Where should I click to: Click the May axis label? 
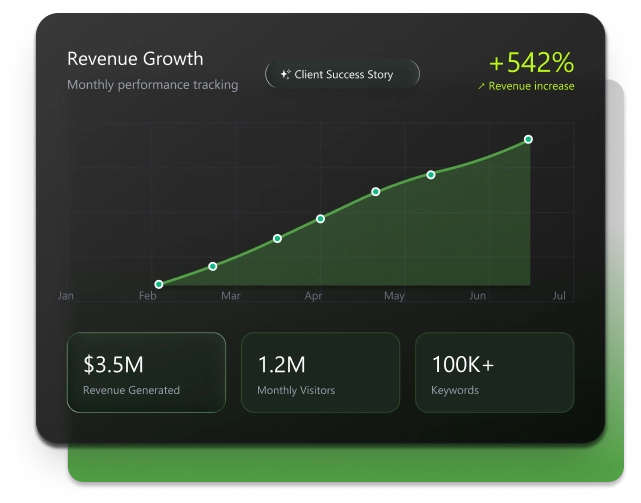pos(394,296)
